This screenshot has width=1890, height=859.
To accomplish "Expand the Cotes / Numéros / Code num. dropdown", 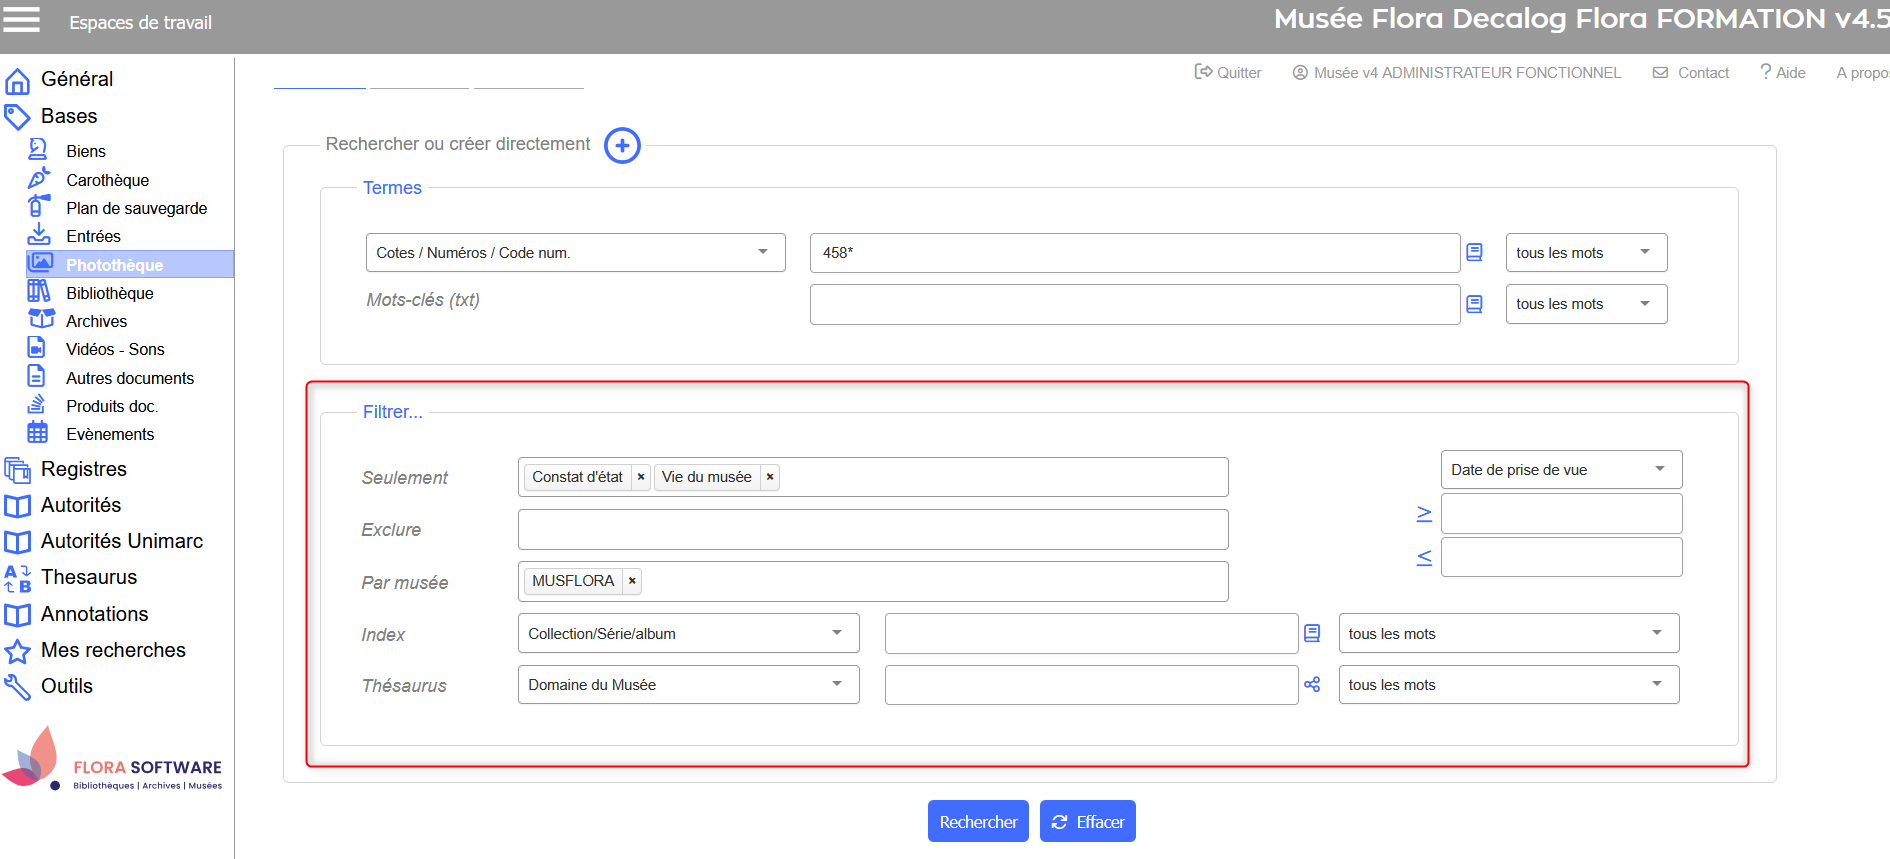I will point(575,253).
